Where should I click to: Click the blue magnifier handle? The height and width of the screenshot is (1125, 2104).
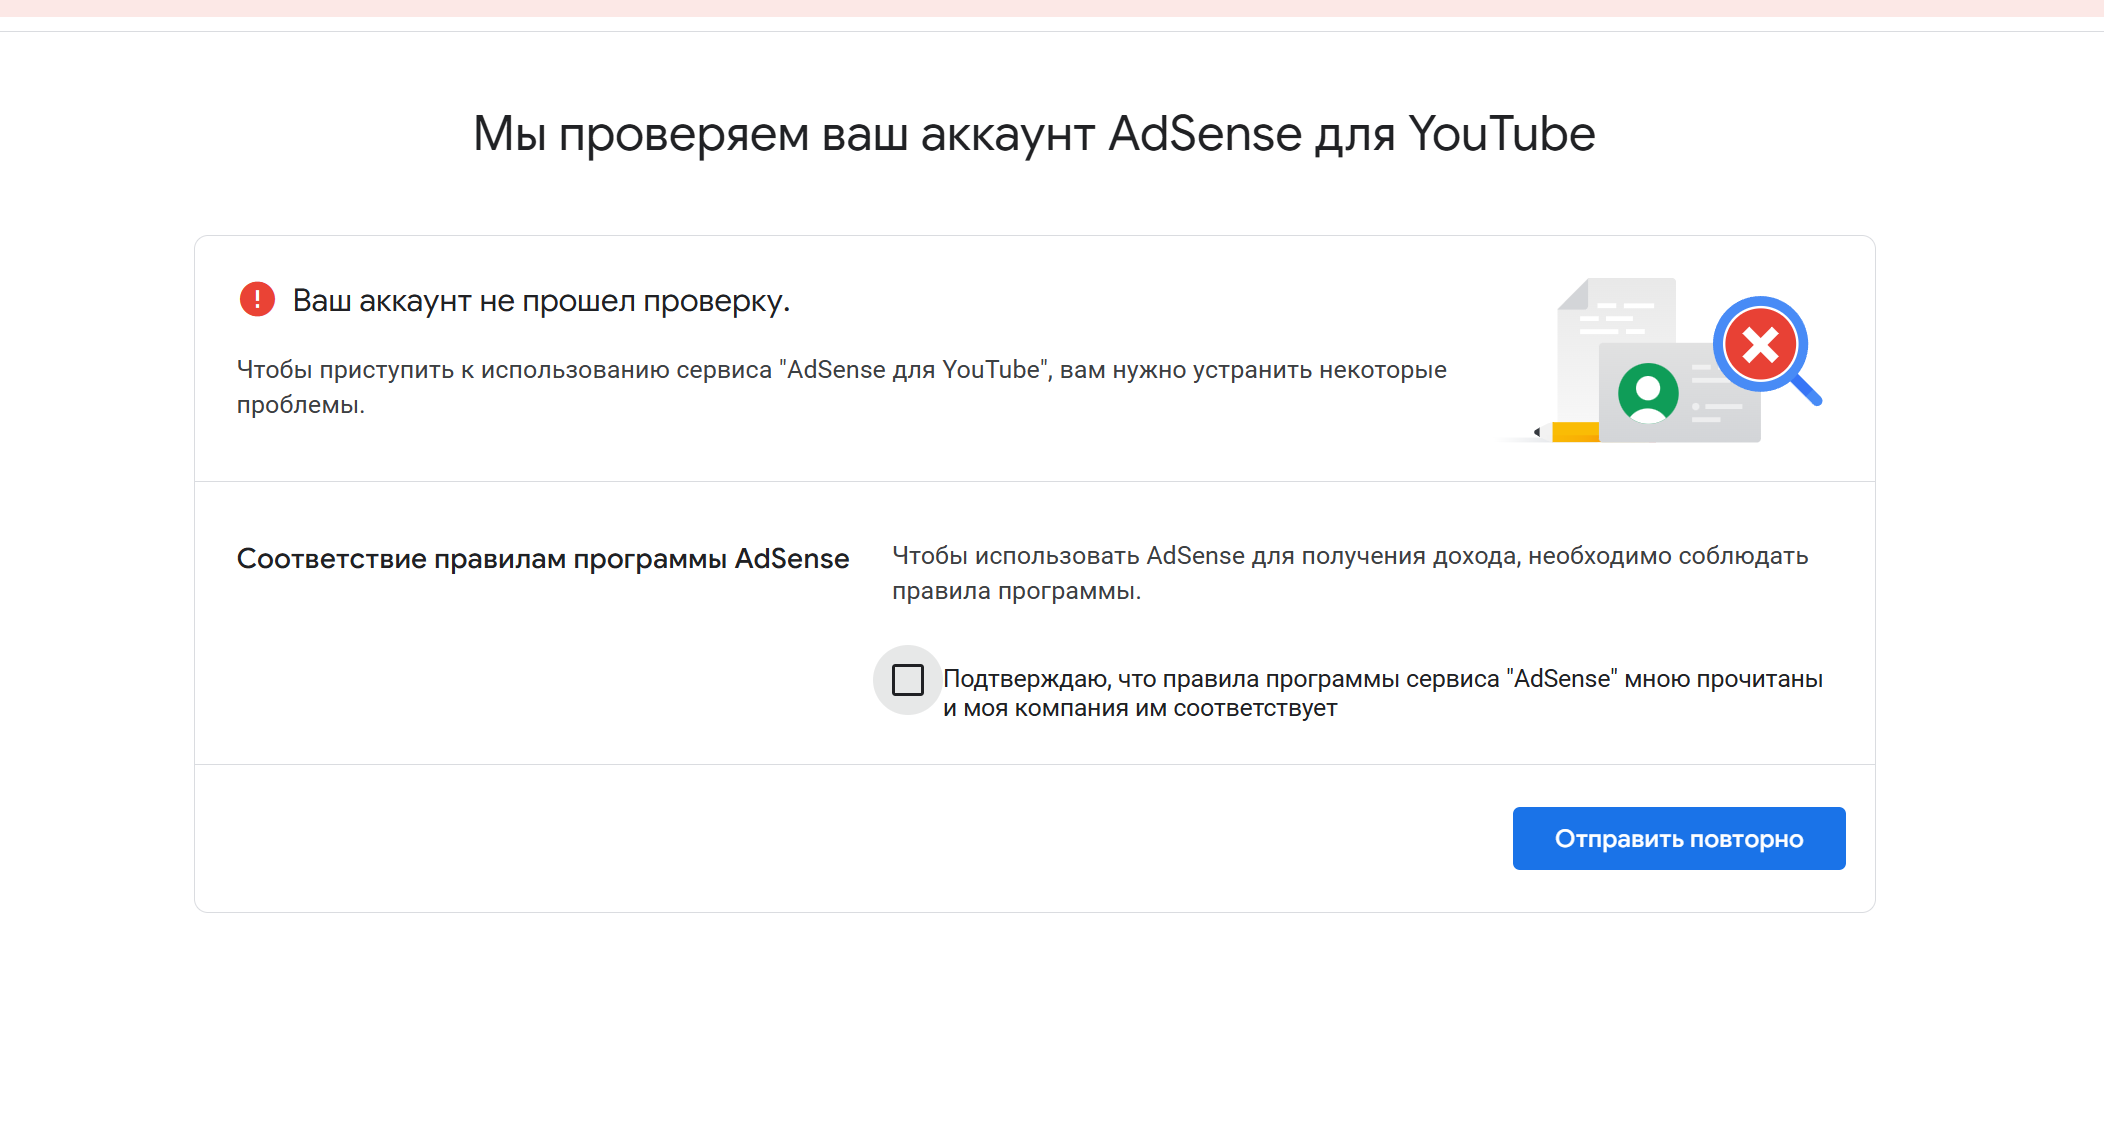pos(1806,390)
